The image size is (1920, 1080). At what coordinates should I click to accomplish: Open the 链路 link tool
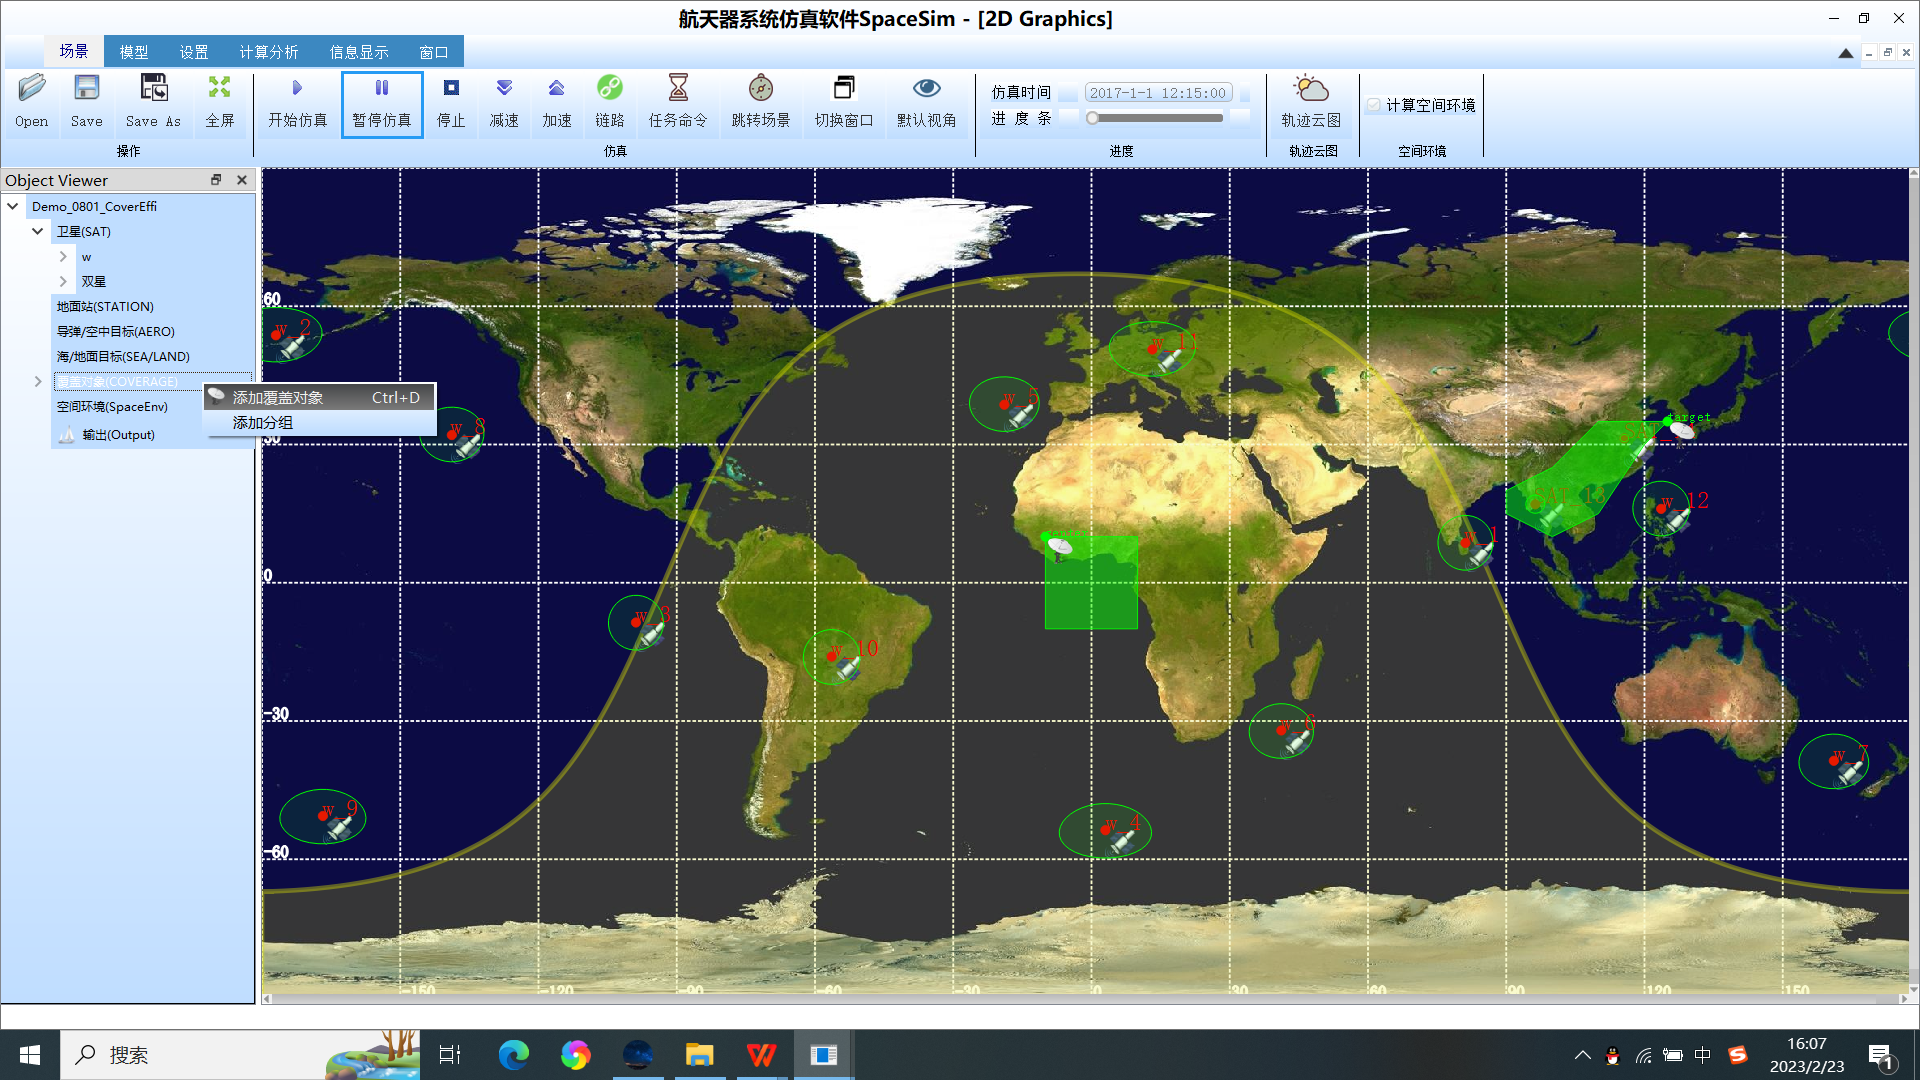point(610,102)
